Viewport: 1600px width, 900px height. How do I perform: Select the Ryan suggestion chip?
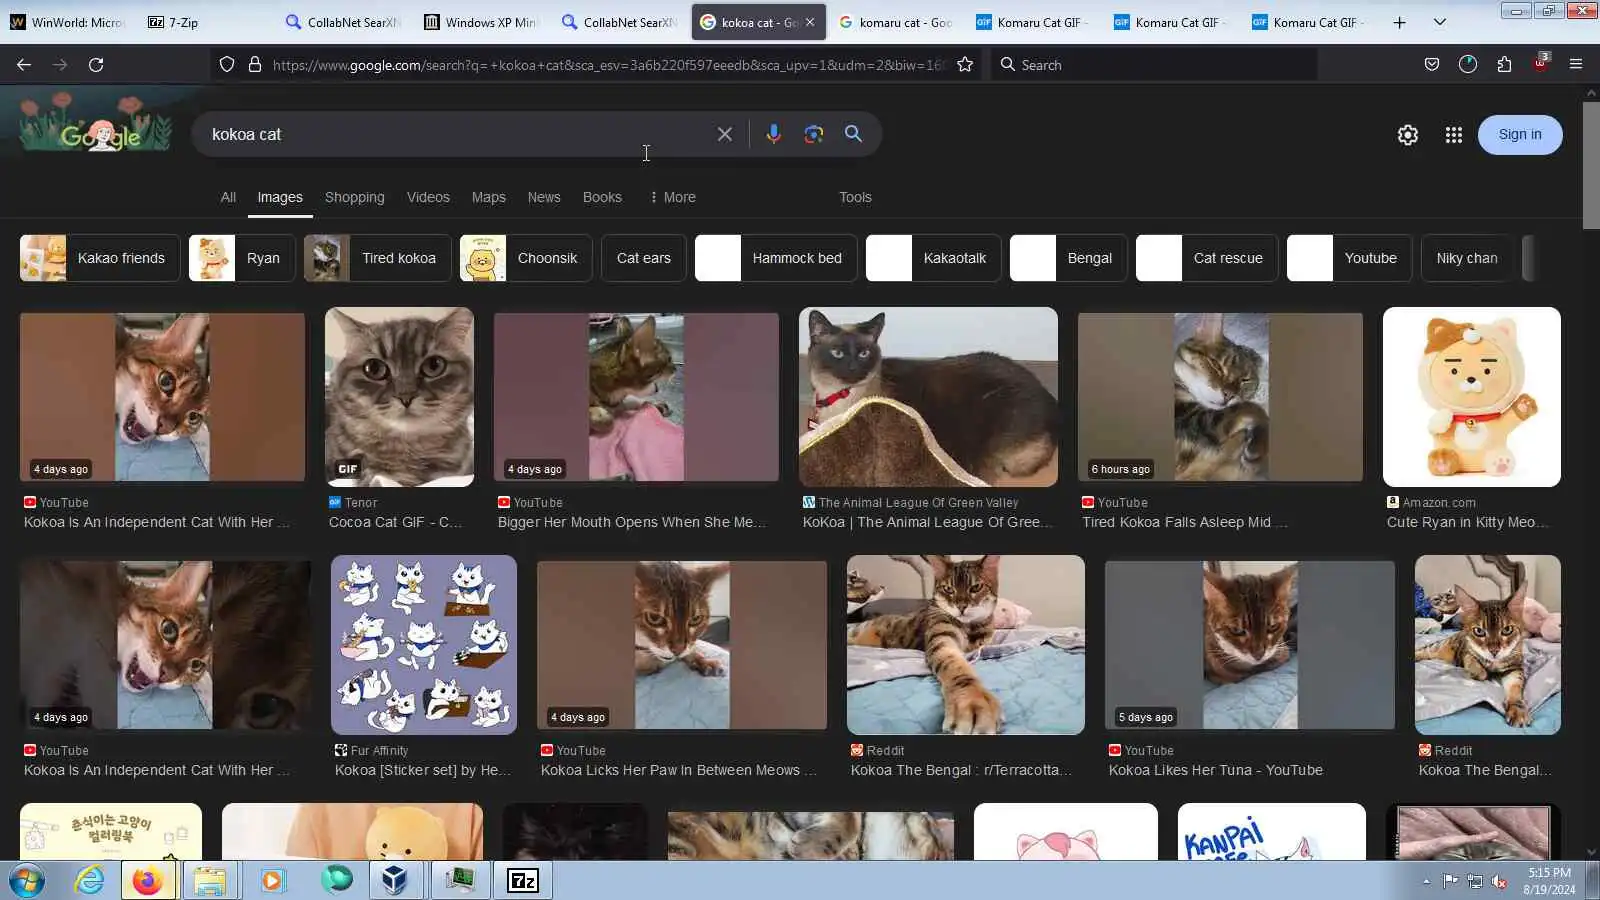point(242,258)
